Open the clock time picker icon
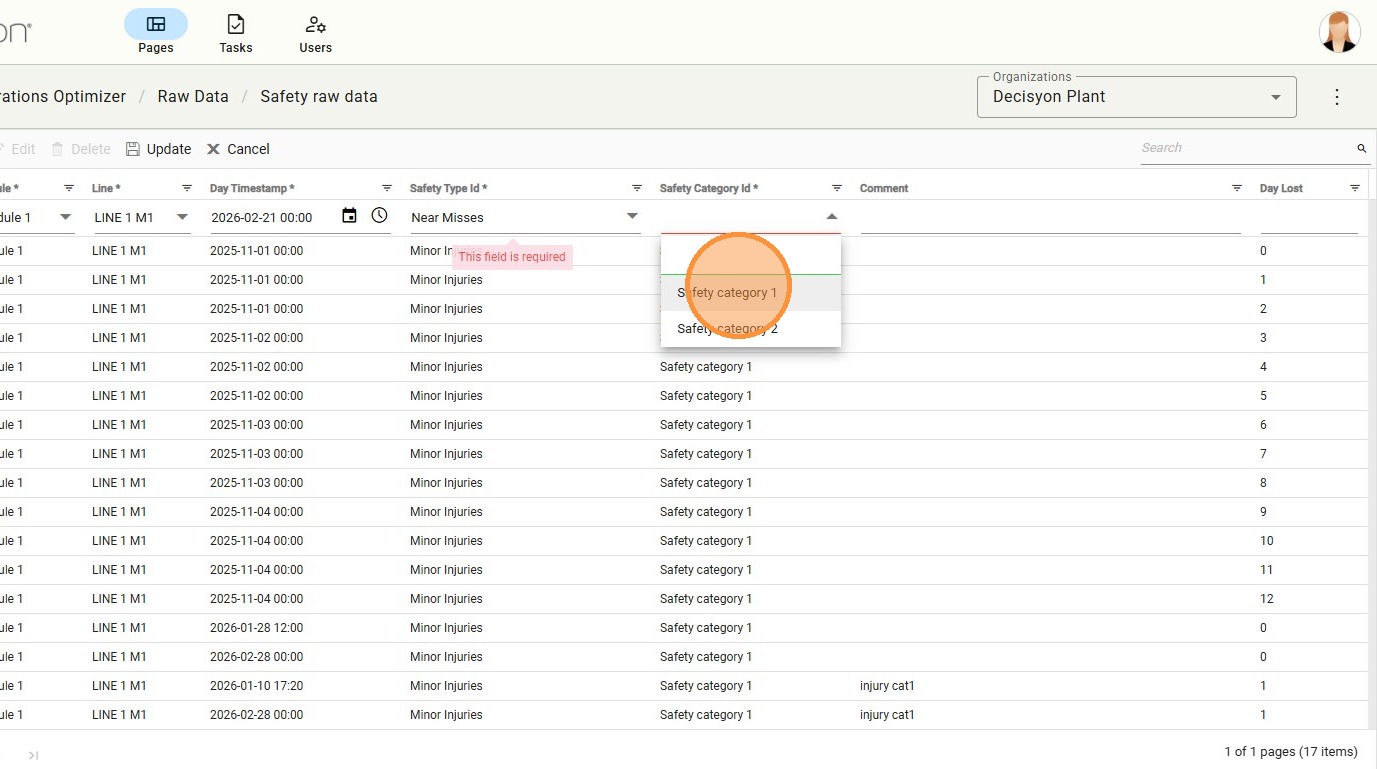The image size is (1377, 769). click(380, 216)
